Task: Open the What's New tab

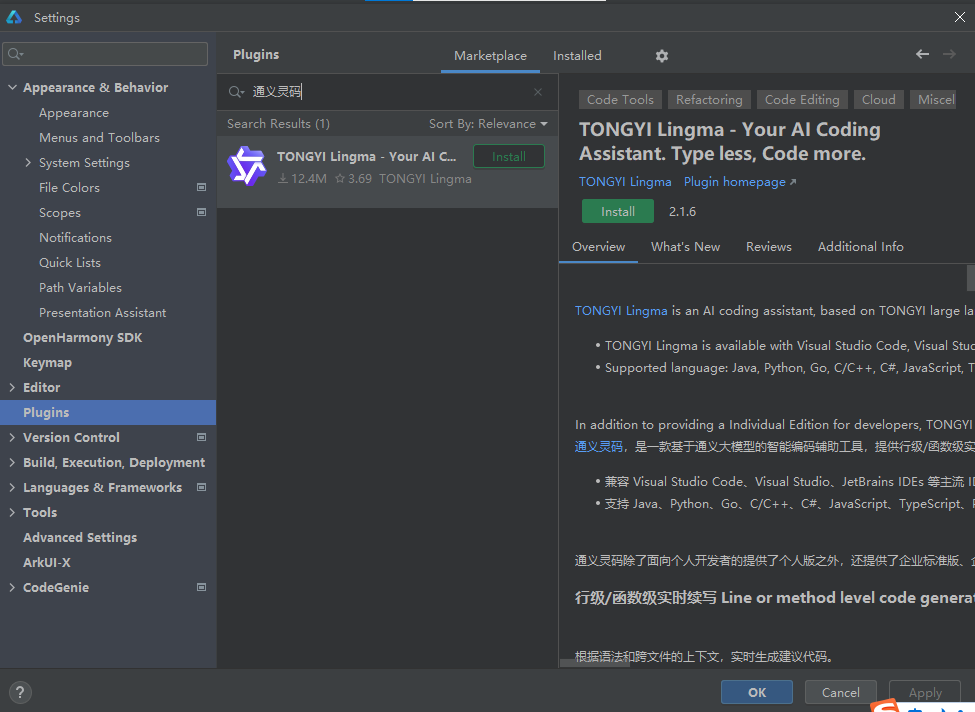Action: coord(685,247)
